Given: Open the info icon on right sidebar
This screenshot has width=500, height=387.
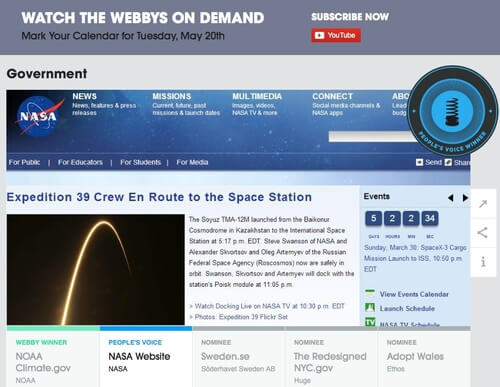Looking at the screenshot, I should 483,262.
